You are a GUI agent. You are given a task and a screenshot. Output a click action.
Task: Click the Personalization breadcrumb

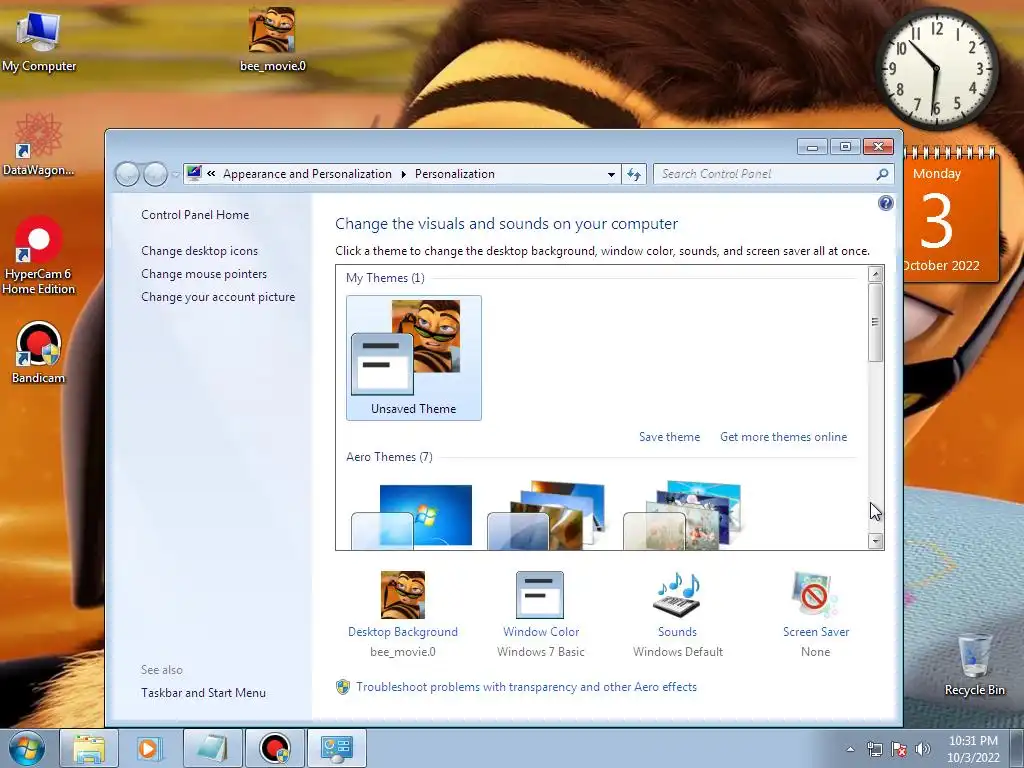click(455, 174)
